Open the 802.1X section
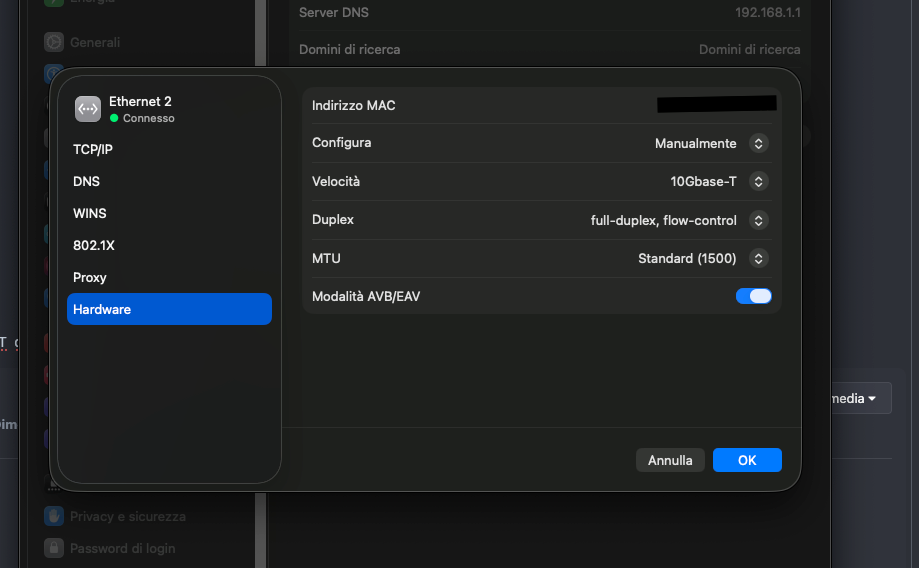 click(94, 245)
